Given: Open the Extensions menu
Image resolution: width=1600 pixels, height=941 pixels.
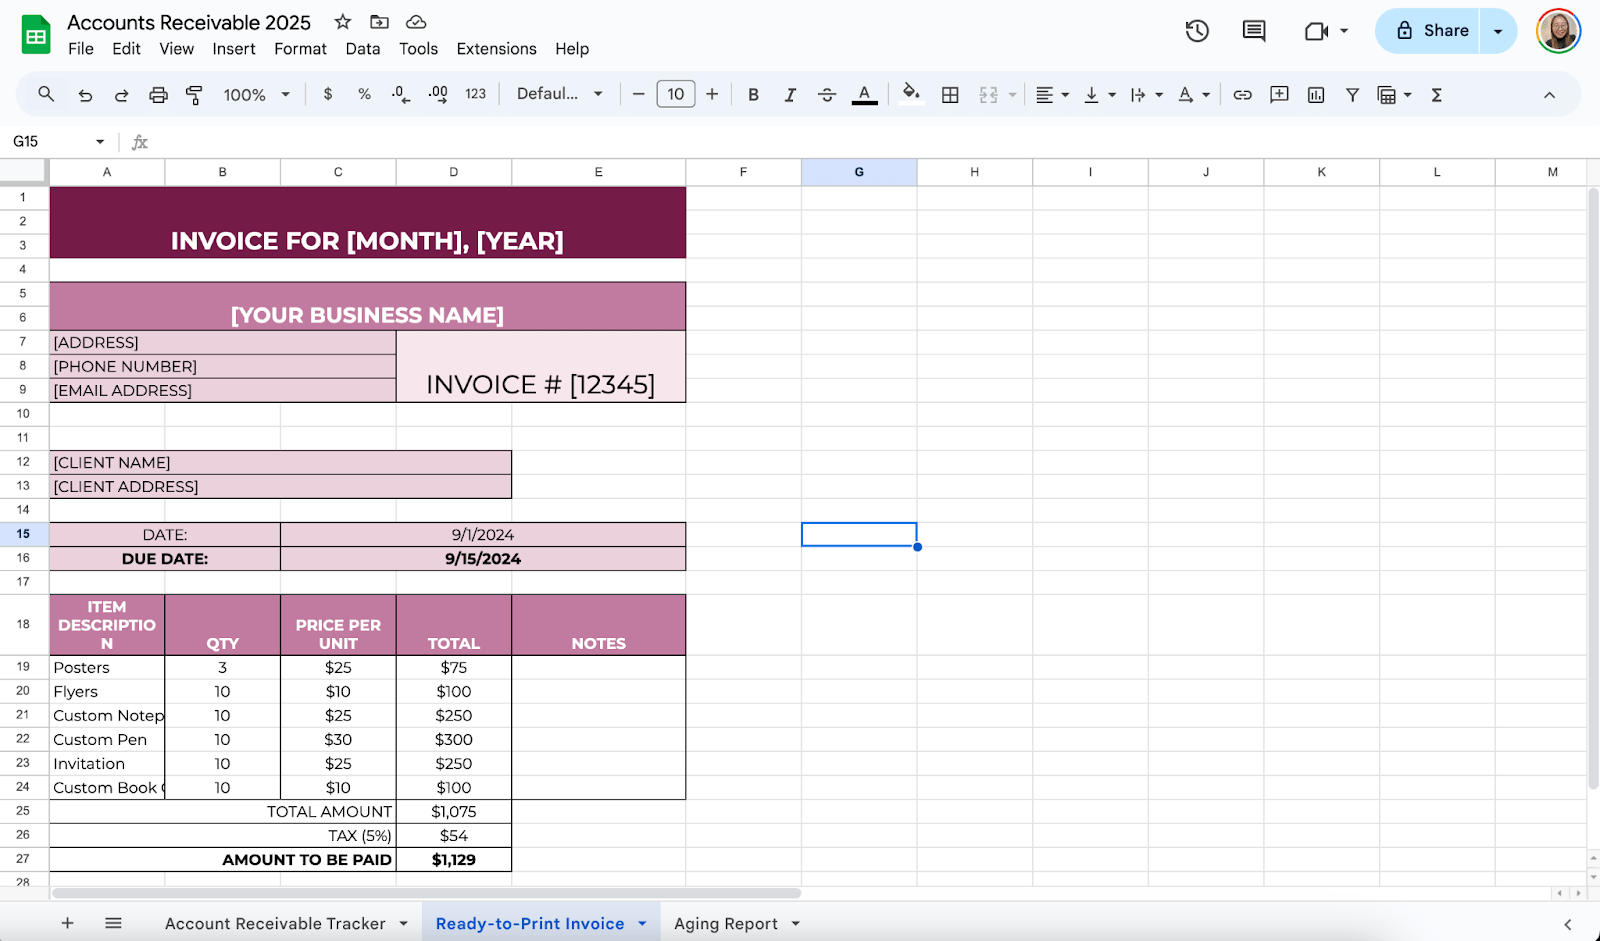Looking at the screenshot, I should click(496, 49).
